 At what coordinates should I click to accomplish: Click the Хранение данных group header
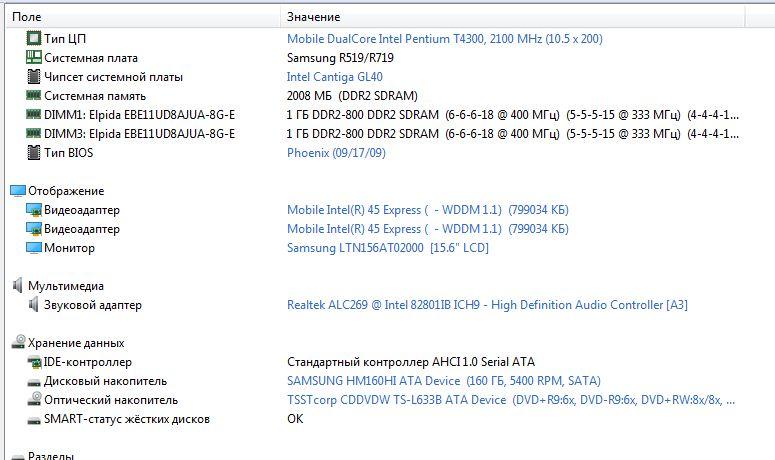point(75,343)
